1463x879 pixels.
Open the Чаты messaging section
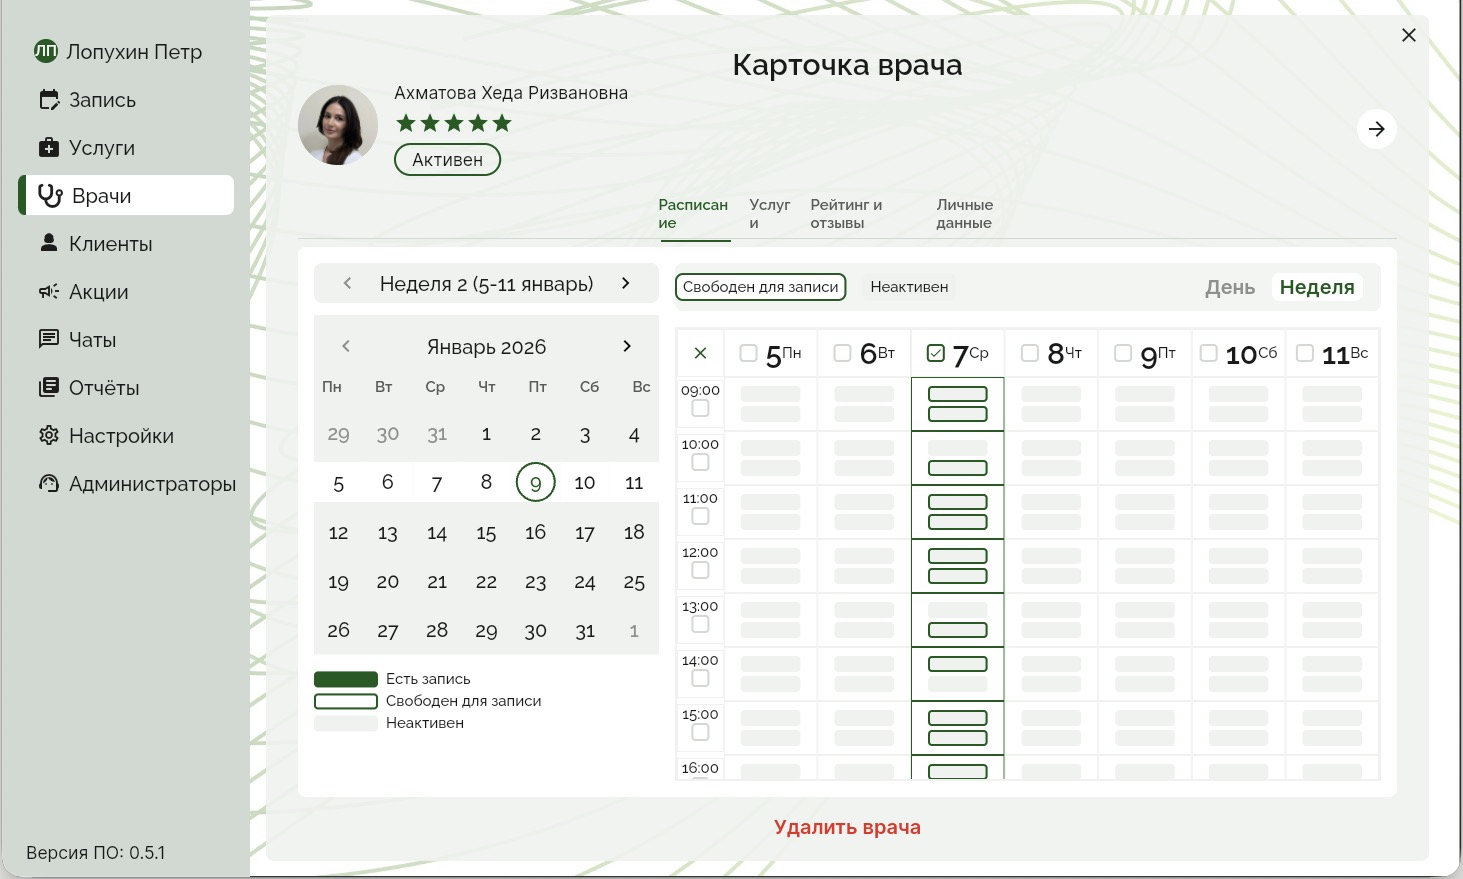click(92, 339)
